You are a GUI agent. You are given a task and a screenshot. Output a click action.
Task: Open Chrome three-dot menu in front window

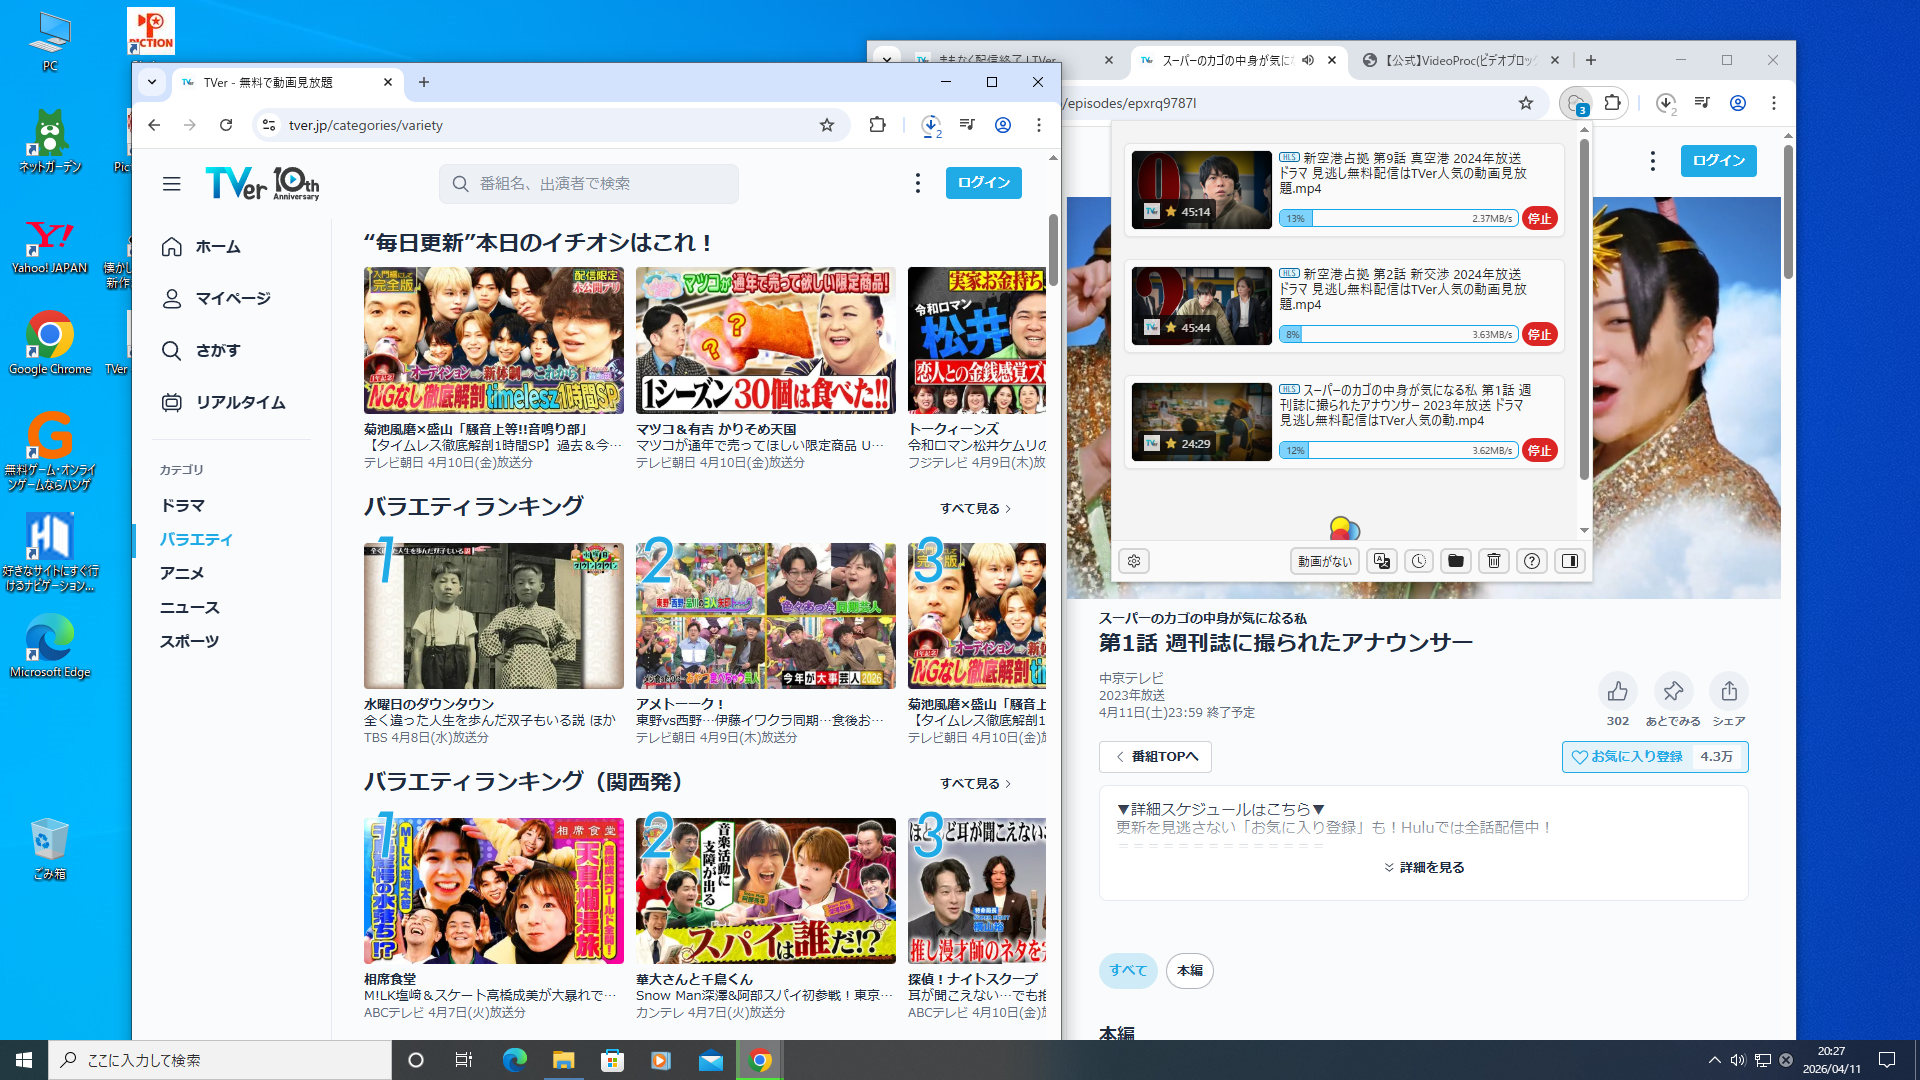tap(1039, 125)
